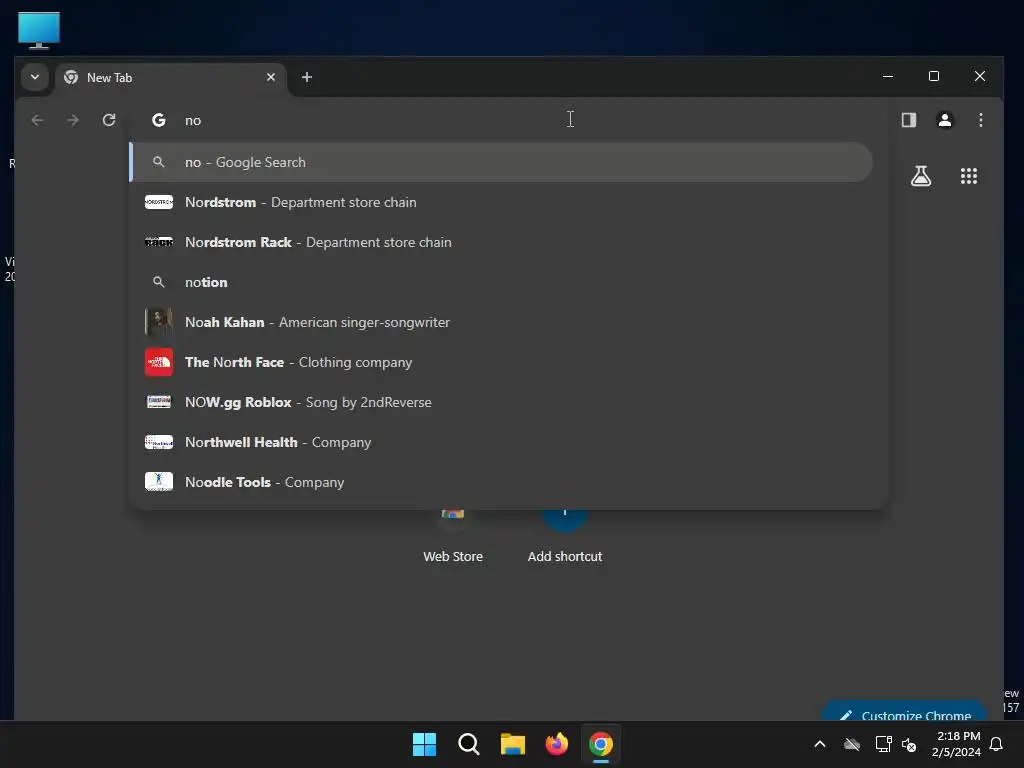Open the Search Labs flask icon
The width and height of the screenshot is (1024, 768).
point(921,176)
